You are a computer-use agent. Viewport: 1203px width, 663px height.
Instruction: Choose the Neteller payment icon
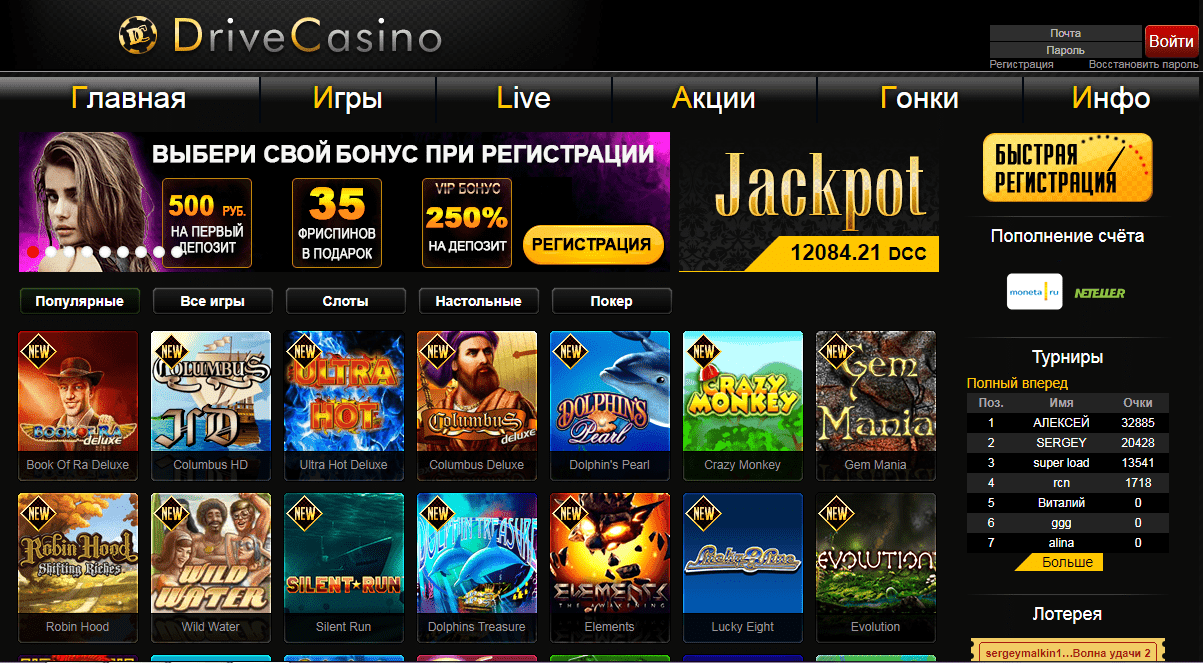1100,293
